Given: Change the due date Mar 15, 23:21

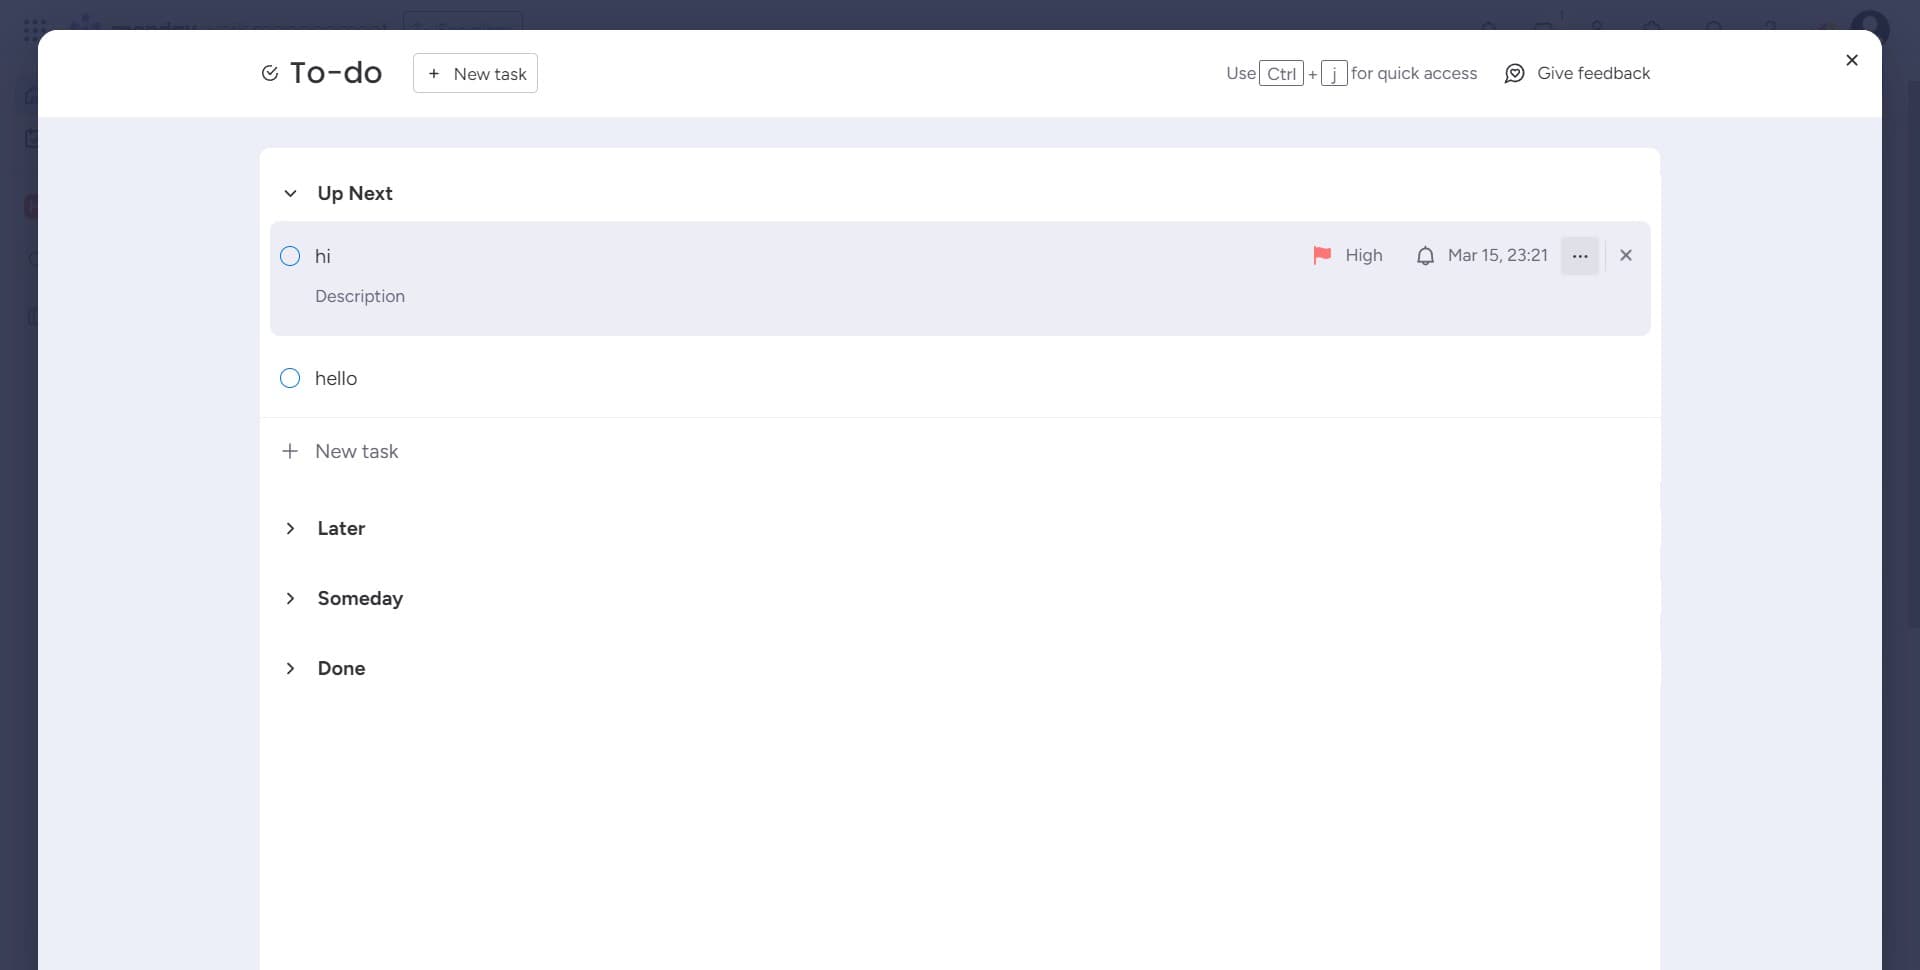Looking at the screenshot, I should click(1497, 255).
